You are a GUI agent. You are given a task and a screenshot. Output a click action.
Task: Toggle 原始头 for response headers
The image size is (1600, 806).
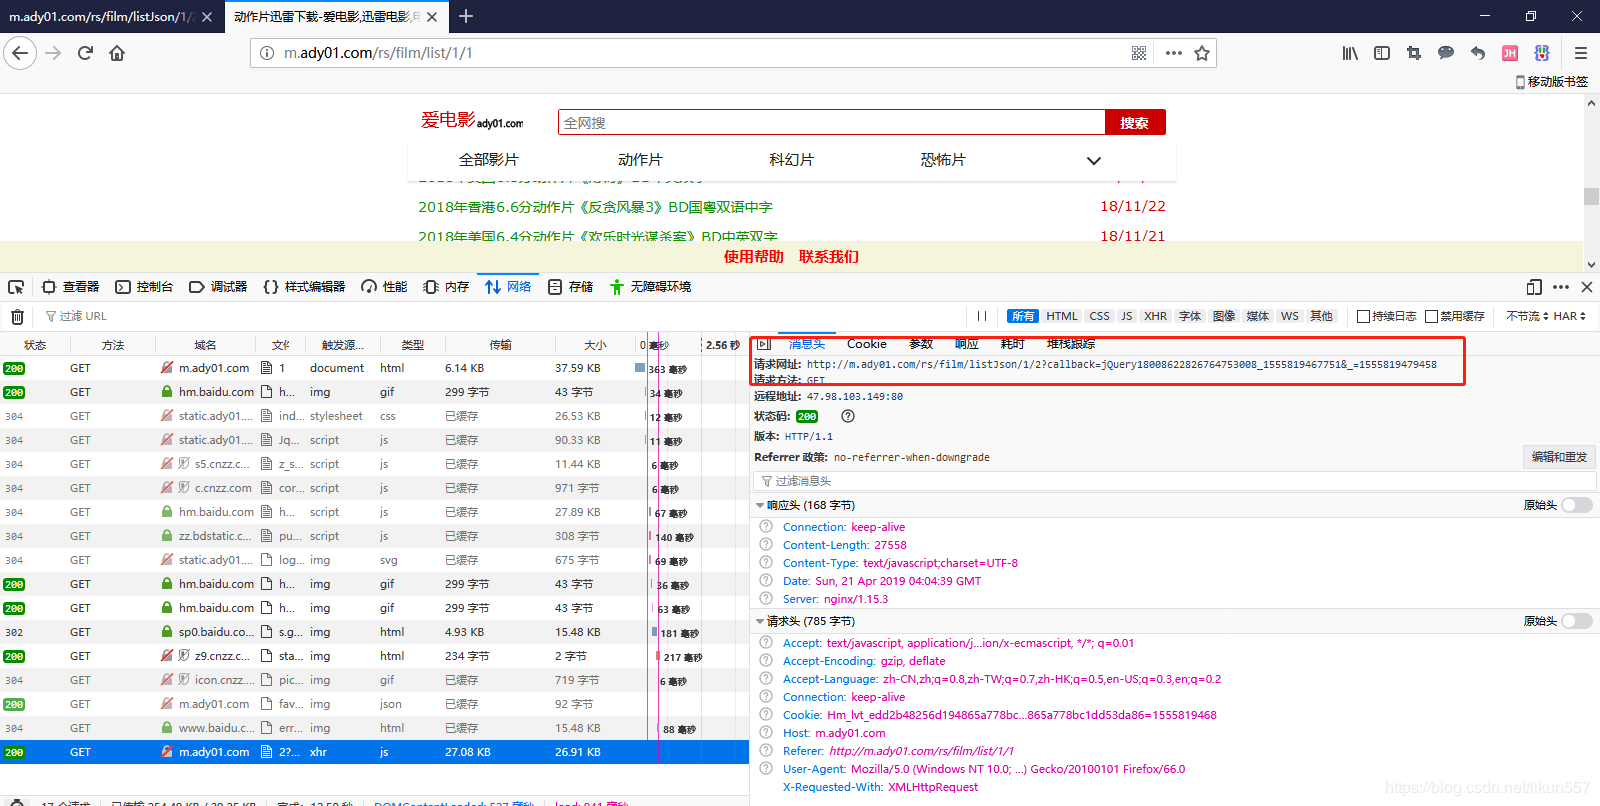(x=1577, y=505)
